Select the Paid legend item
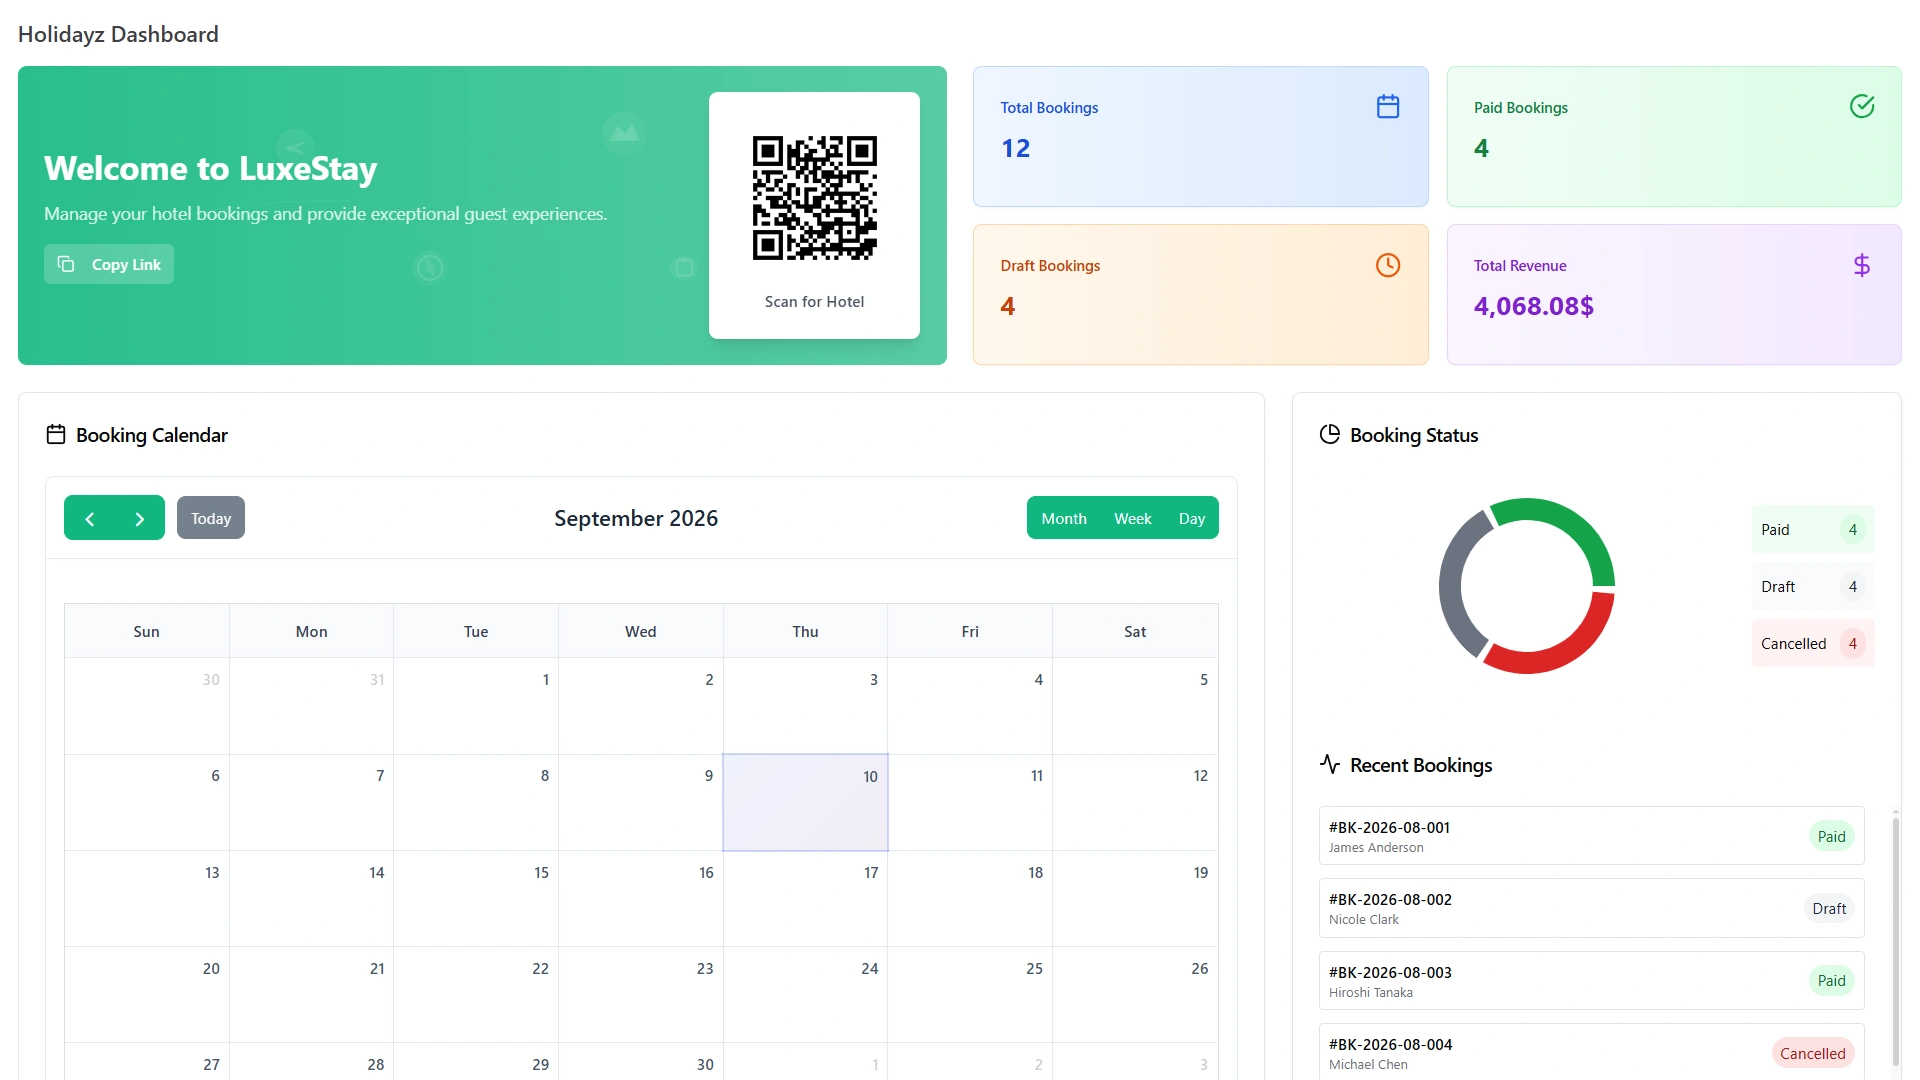The height and width of the screenshot is (1080, 1920). 1813,530
